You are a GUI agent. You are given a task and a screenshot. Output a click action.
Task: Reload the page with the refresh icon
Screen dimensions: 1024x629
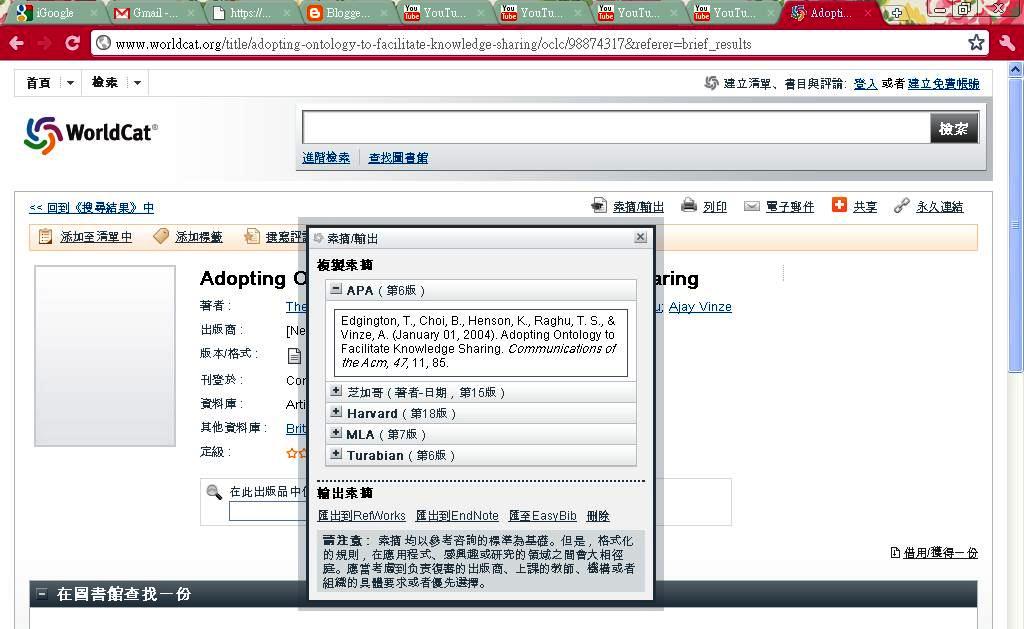point(72,43)
